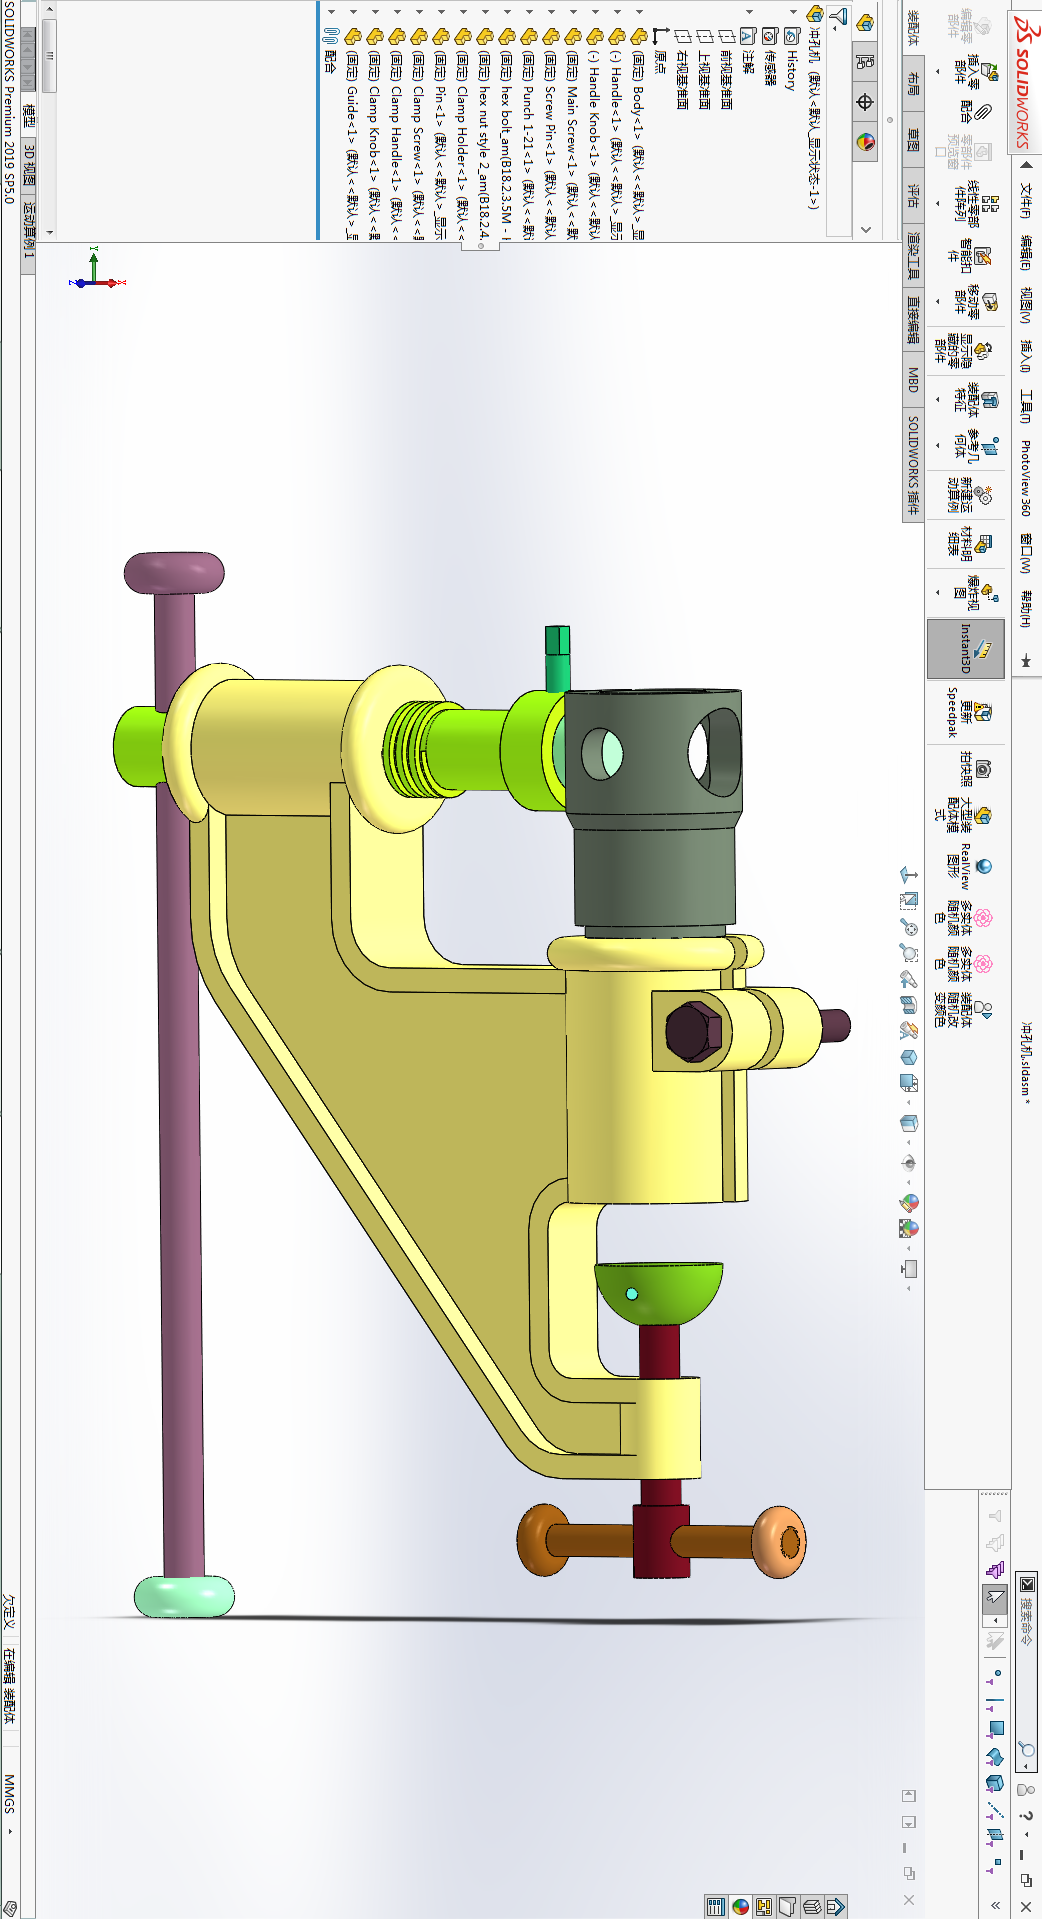Open the 帮助(H) Help menu

click(x=1026, y=608)
